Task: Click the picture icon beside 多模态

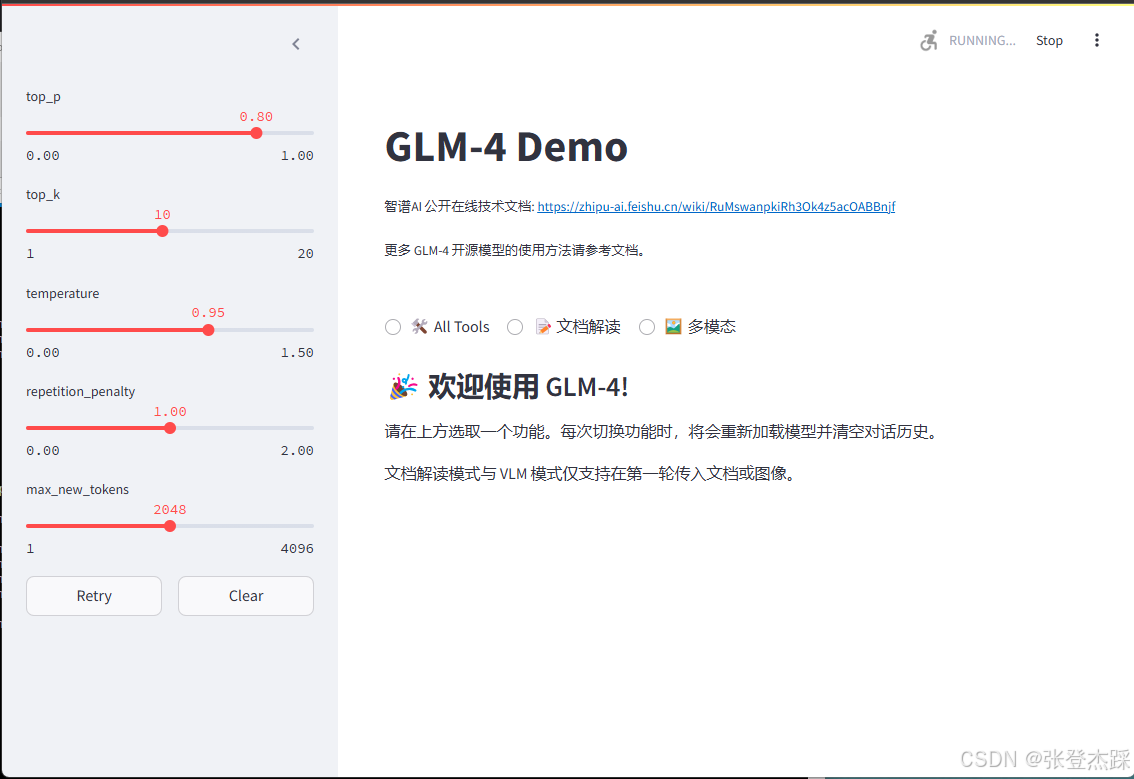Action: pyautogui.click(x=672, y=326)
